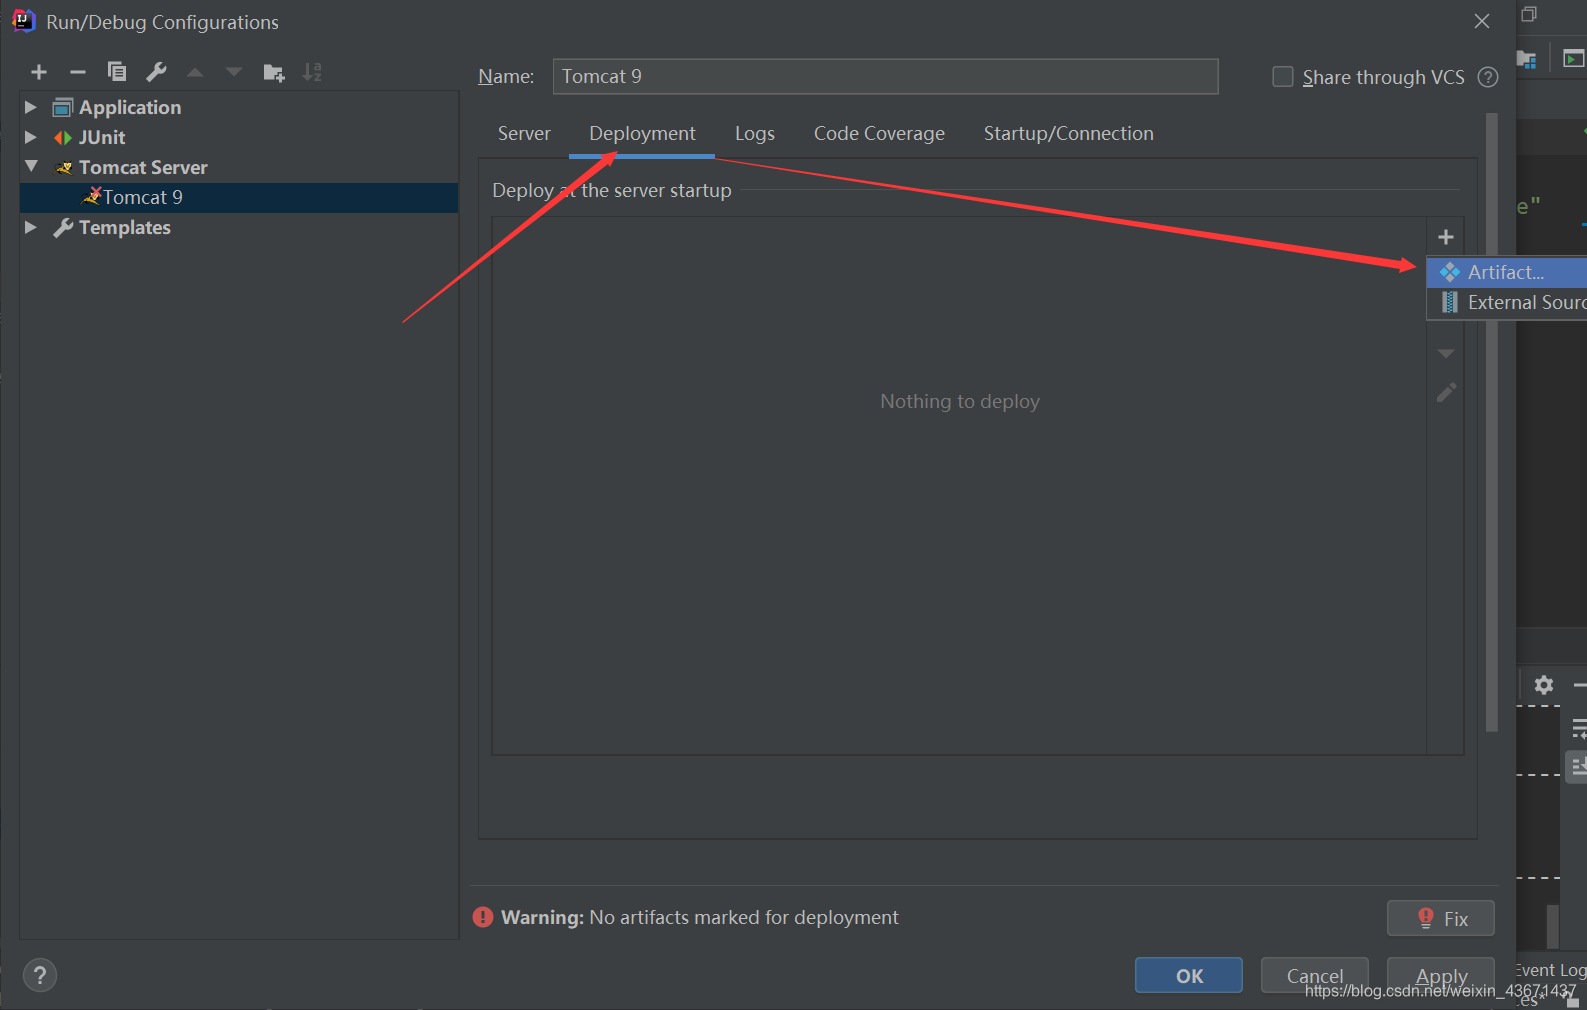Viewport: 1587px width, 1010px height.
Task: Click the Apply button
Action: tap(1440, 975)
